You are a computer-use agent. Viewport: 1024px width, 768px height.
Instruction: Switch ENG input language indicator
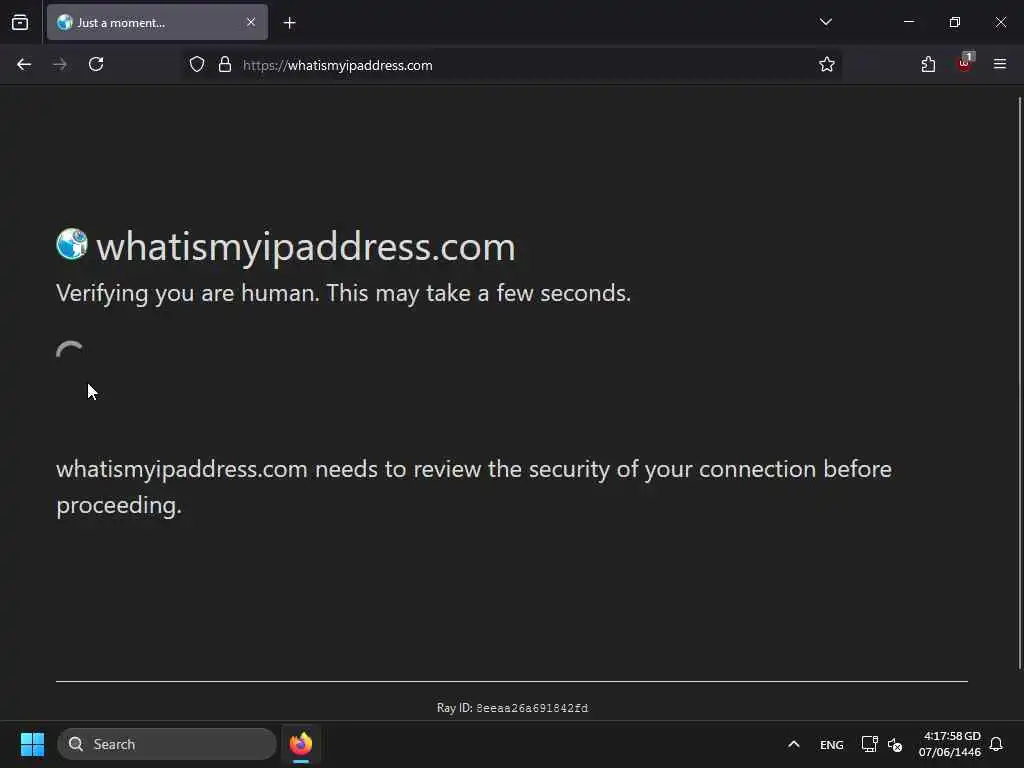(x=831, y=745)
